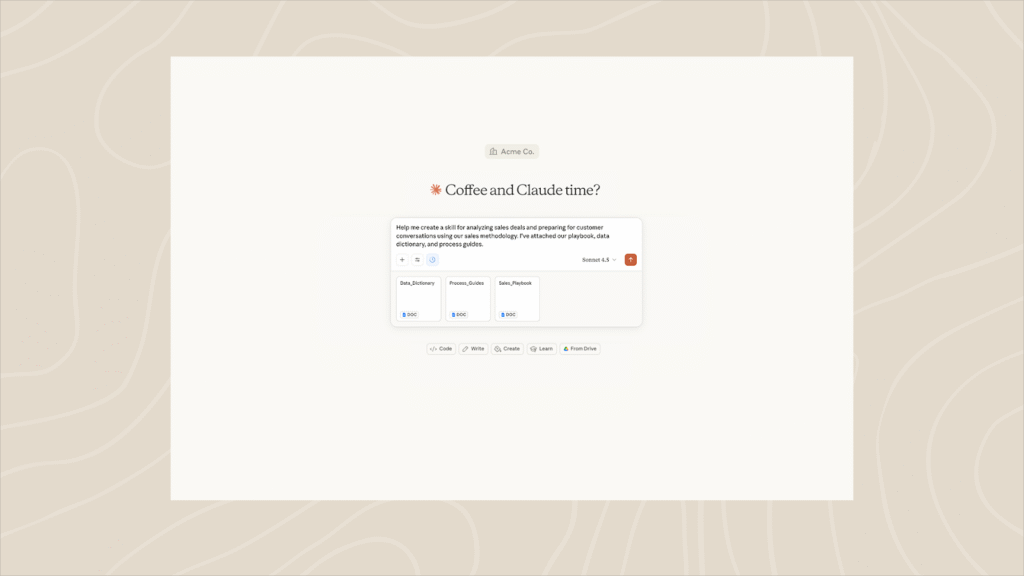This screenshot has width=1024, height=576.
Task: Click the DOC badge on Sales_Playbook
Action: pyautogui.click(x=508, y=314)
